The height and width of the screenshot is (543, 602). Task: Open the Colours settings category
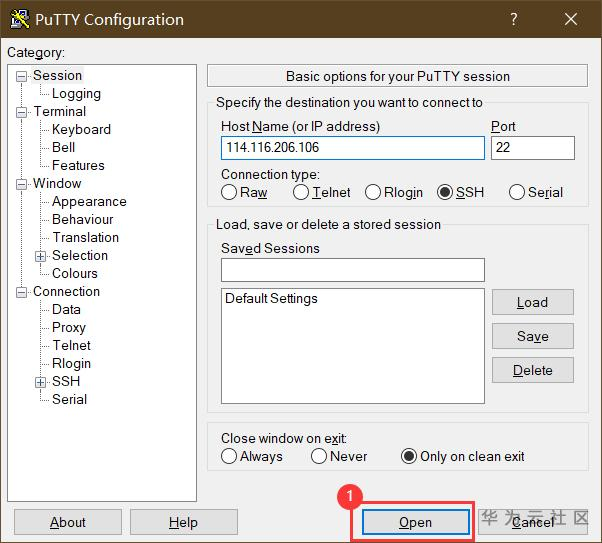coord(75,273)
